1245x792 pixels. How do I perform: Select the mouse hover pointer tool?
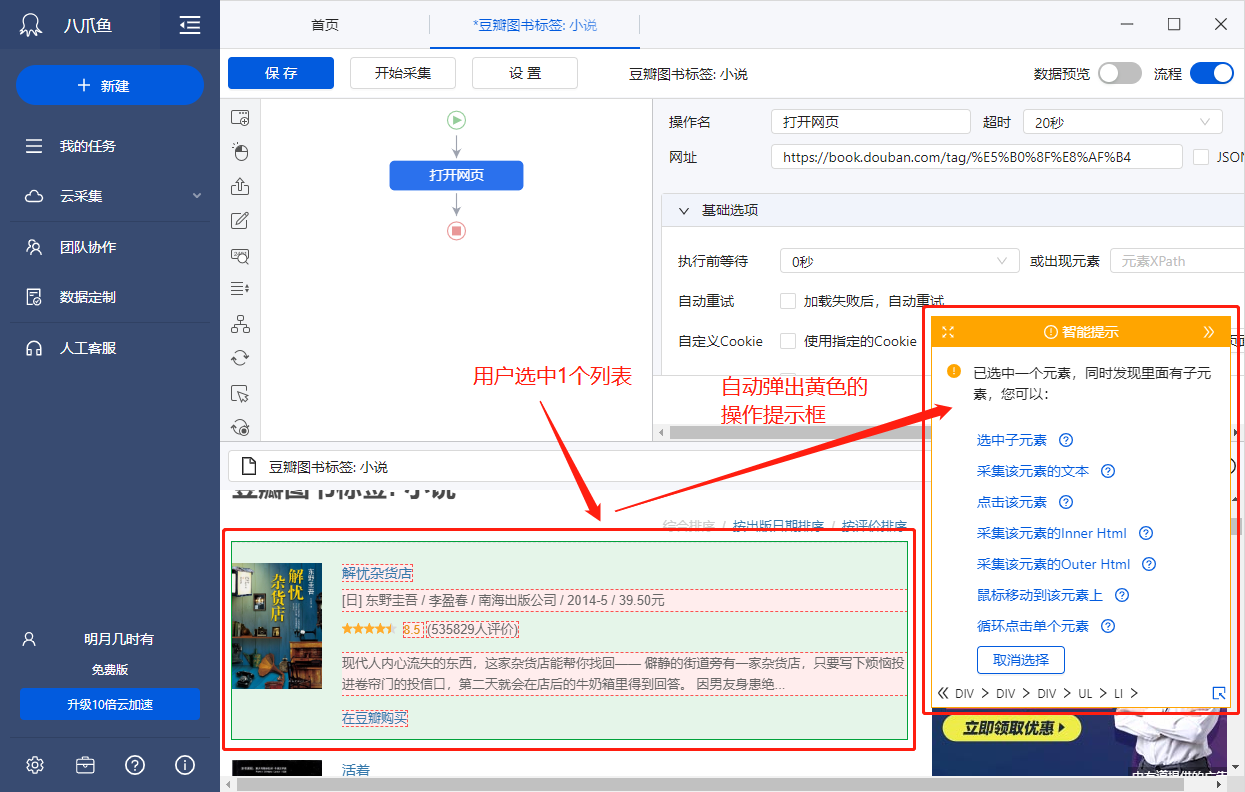click(240, 393)
